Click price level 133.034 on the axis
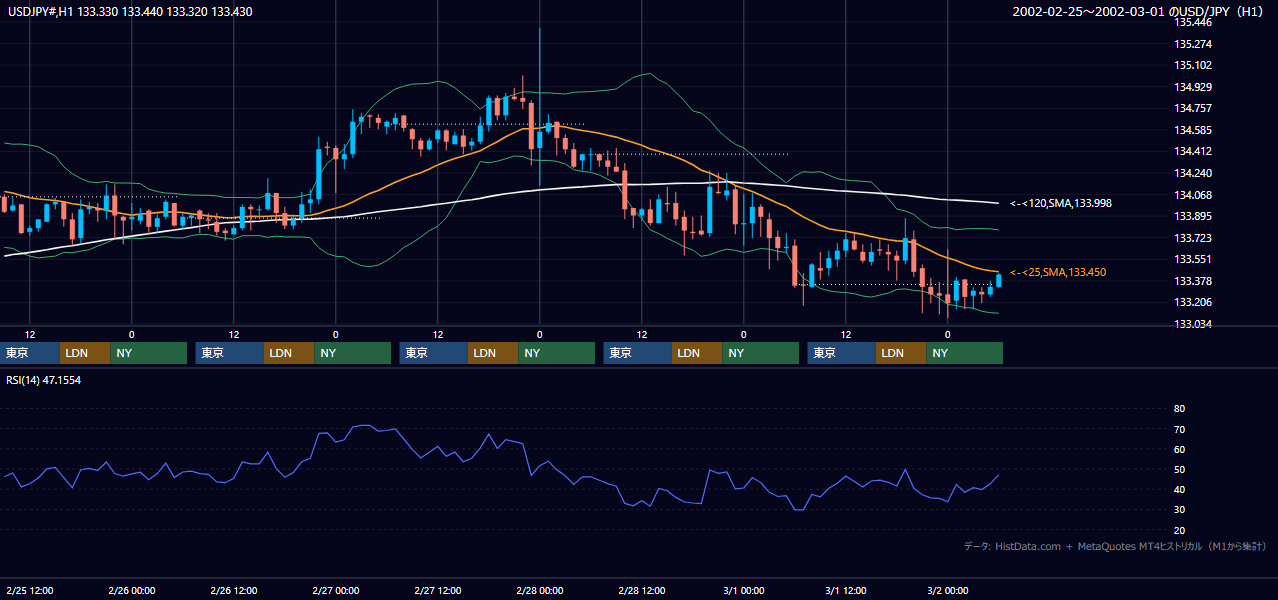Image resolution: width=1278 pixels, height=600 pixels. pos(1192,324)
